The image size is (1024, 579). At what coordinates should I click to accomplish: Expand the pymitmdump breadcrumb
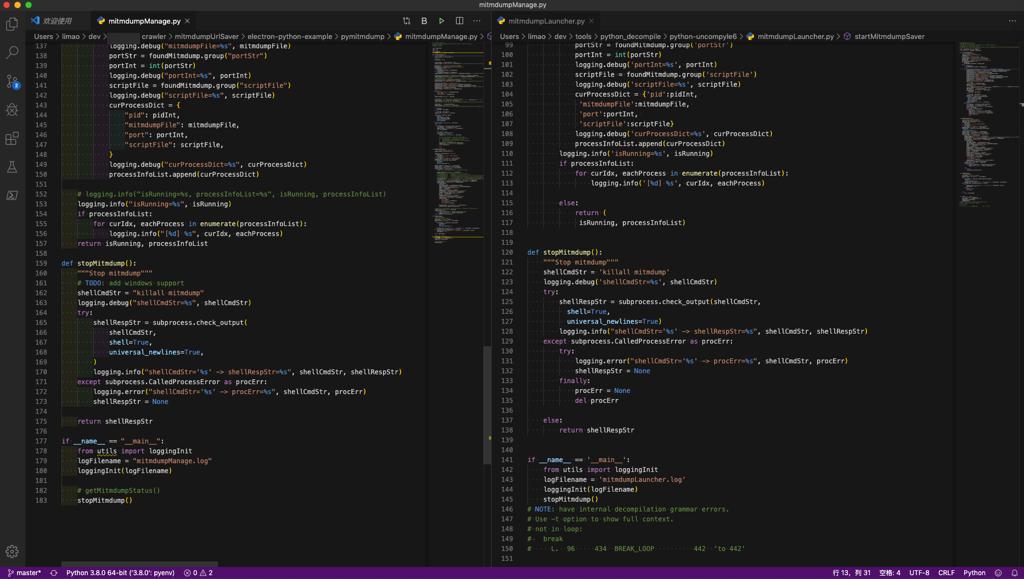pos(362,37)
